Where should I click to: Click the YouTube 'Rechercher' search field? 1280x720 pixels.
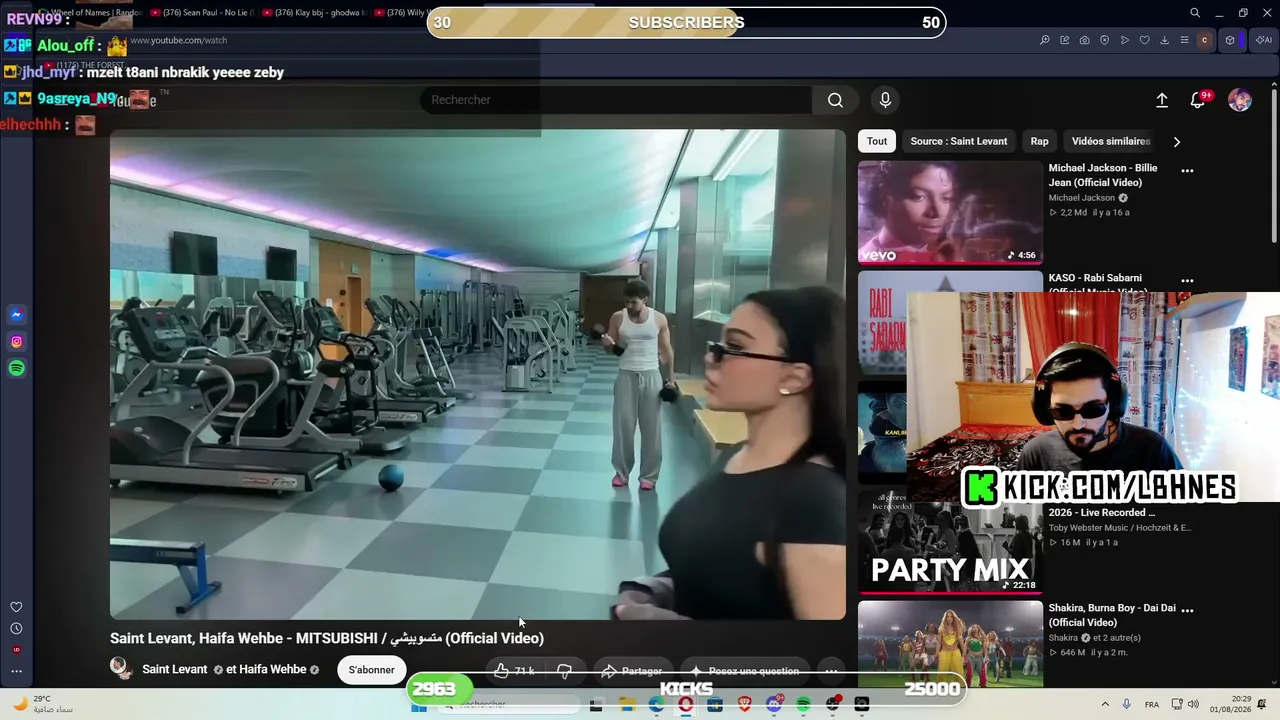coord(615,100)
